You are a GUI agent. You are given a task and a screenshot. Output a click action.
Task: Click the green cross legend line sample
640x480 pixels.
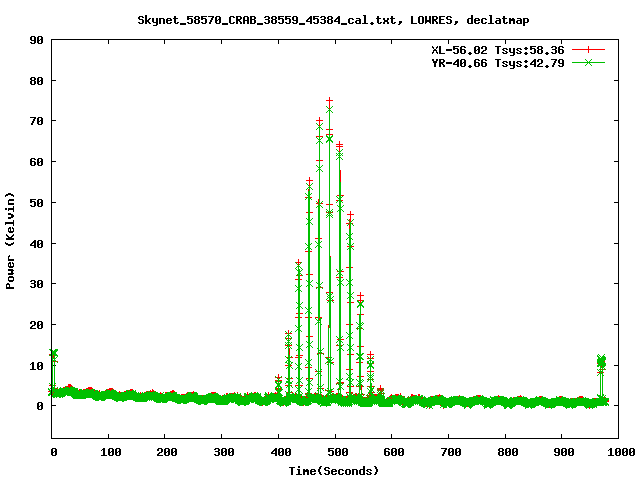(x=588, y=62)
